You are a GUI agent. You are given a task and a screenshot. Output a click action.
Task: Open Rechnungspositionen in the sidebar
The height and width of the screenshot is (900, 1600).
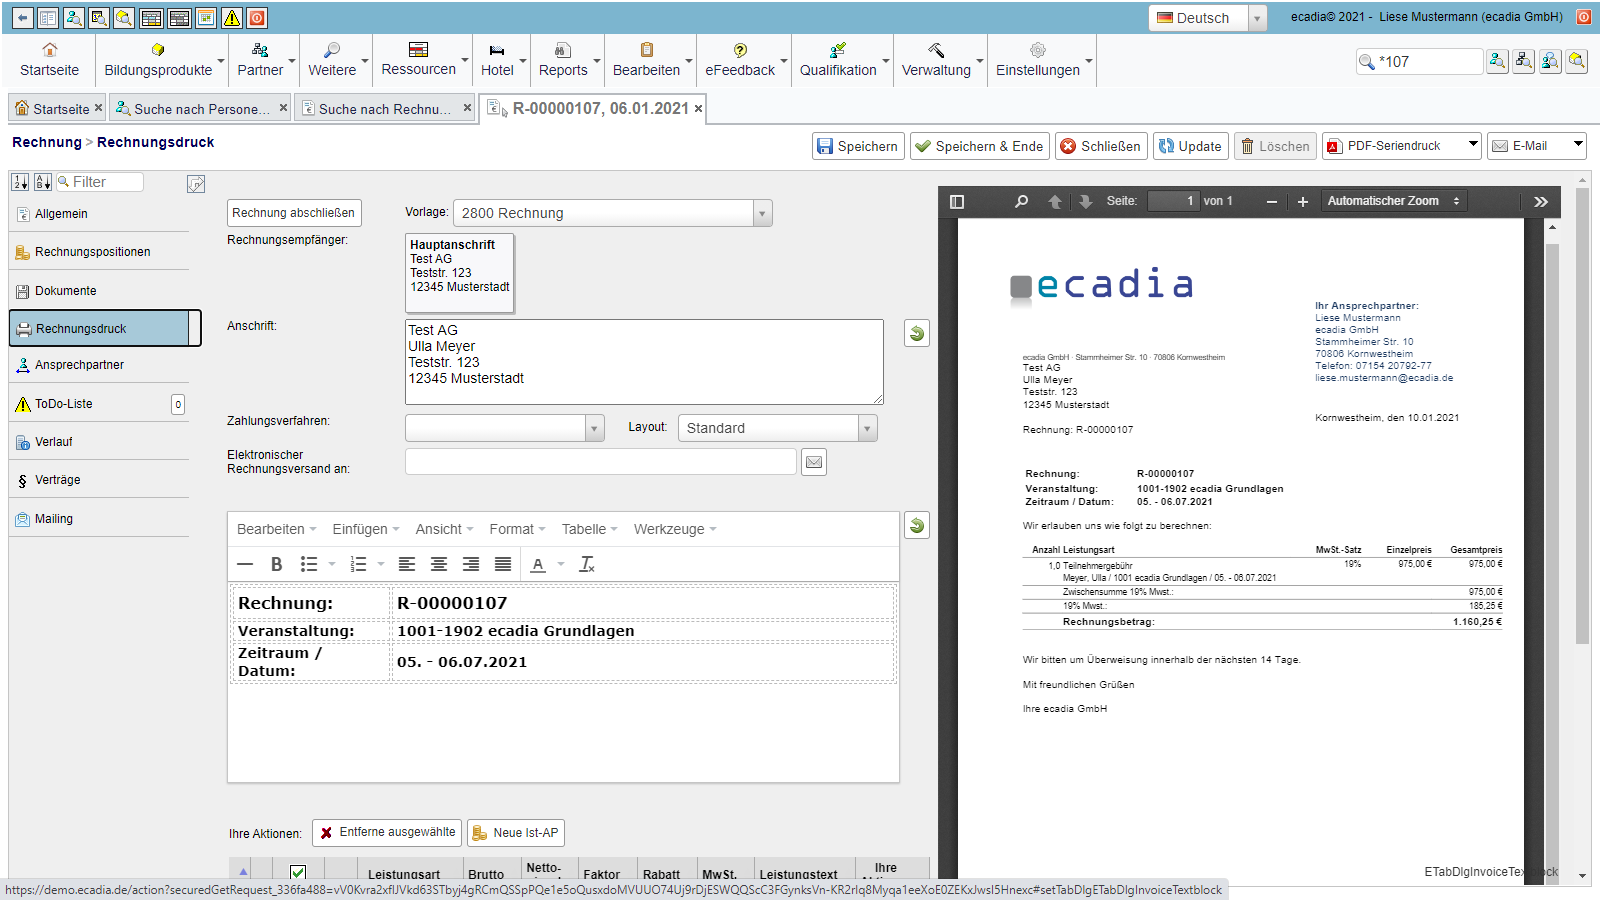pyautogui.click(x=93, y=252)
